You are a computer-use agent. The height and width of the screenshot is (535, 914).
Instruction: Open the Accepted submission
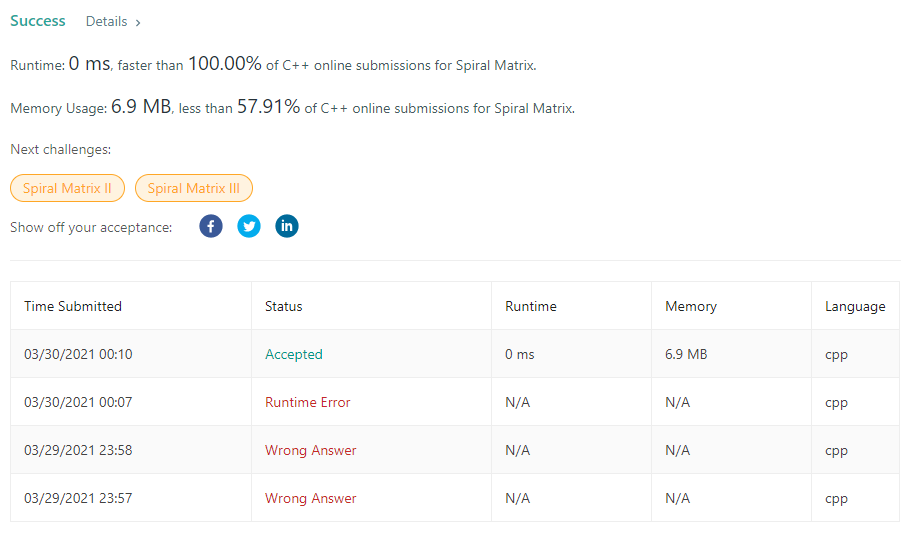pyautogui.click(x=294, y=354)
